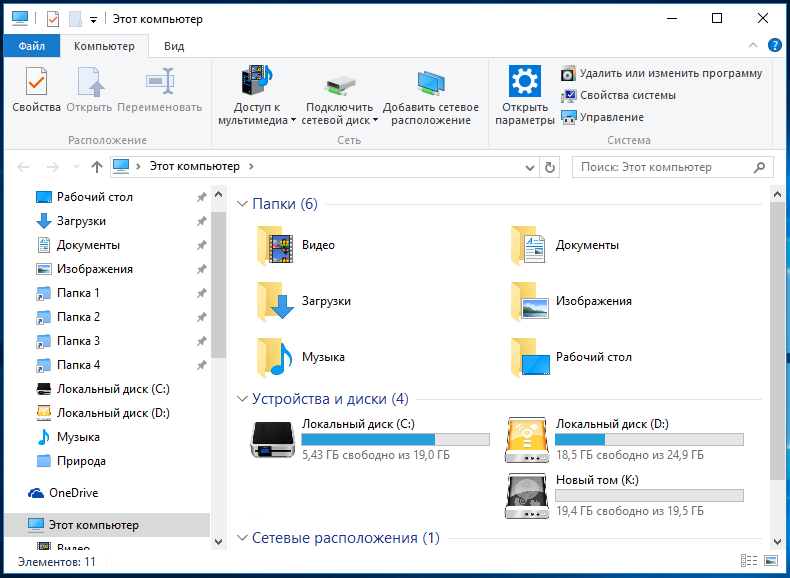Select the Новый том (K:) drive icon
This screenshot has width=790, height=578.
click(526, 495)
